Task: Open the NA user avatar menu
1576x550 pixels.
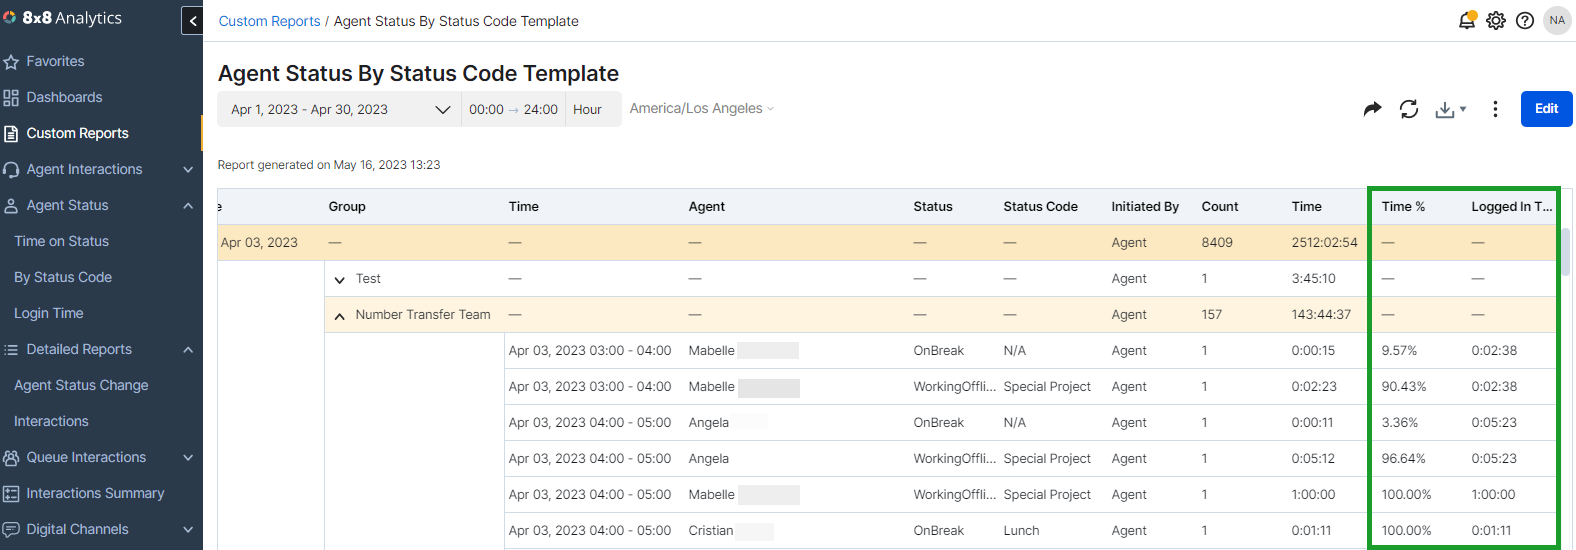Action: coord(1557,20)
